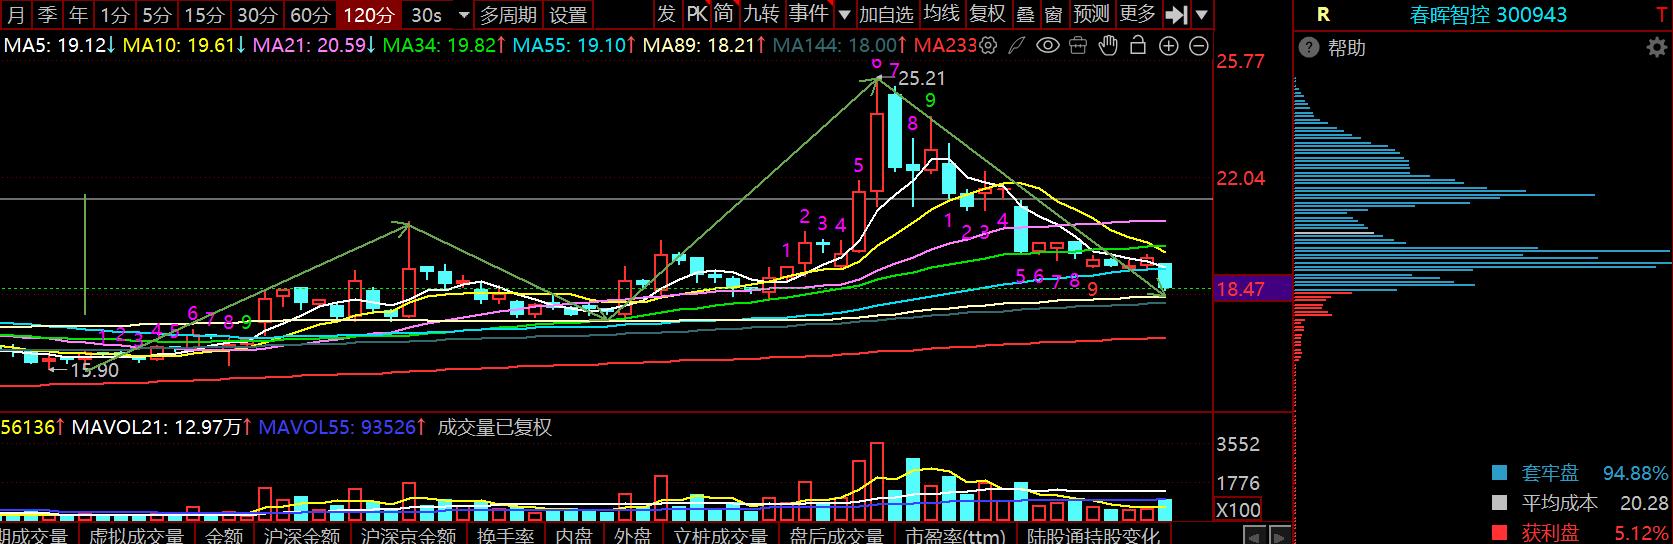Screen dimensions: 1673x544
Task: Open the toolbox briefcase icon
Action: tap(1077, 46)
